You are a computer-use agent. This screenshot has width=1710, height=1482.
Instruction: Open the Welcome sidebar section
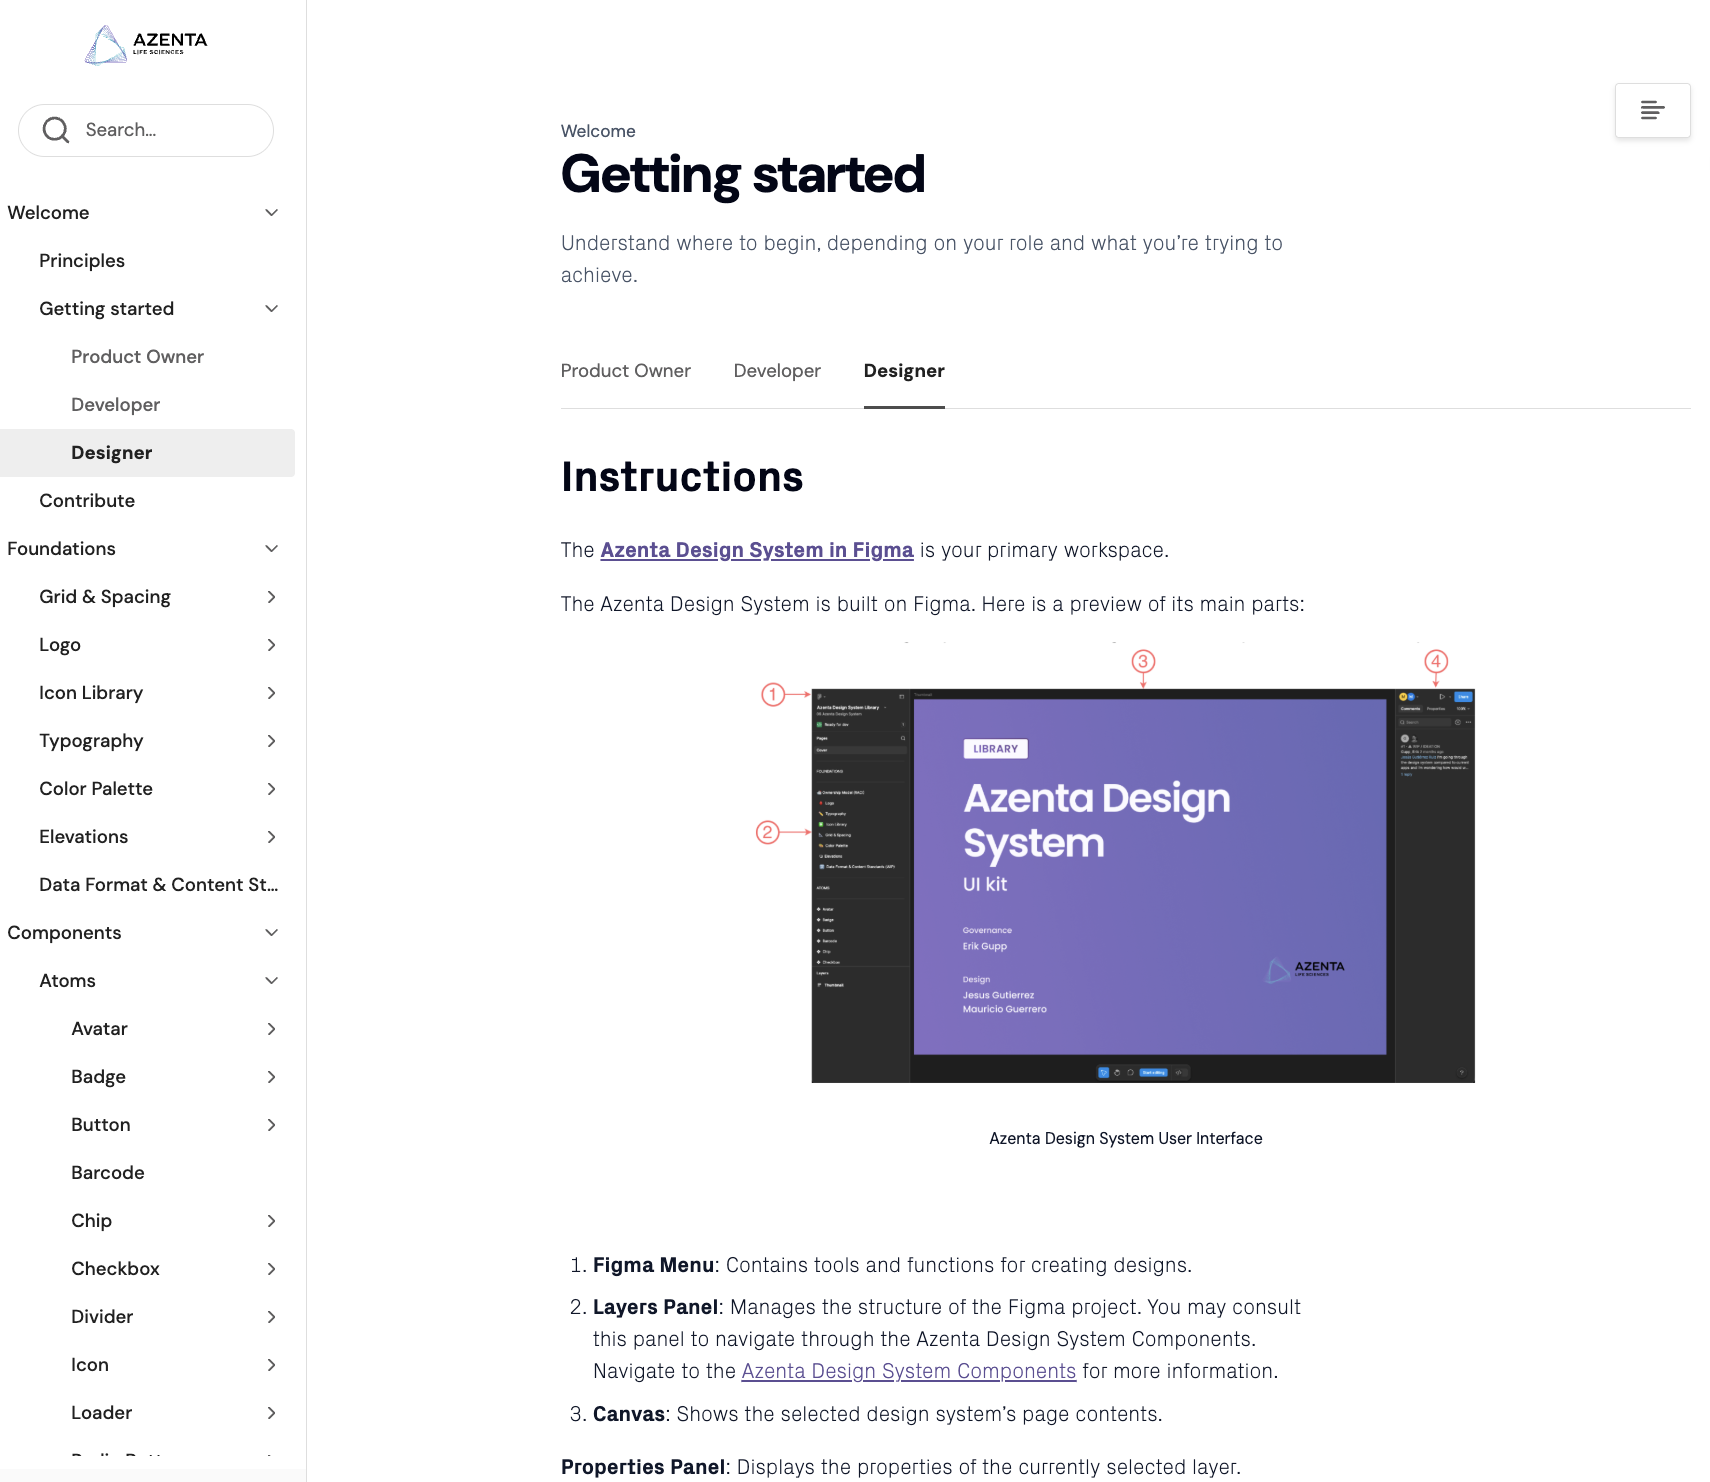tap(48, 213)
